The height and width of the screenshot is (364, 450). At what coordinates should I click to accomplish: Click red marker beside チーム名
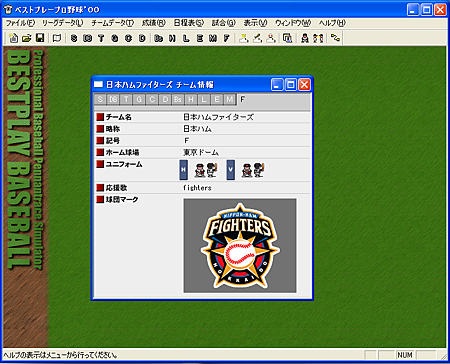click(x=100, y=117)
